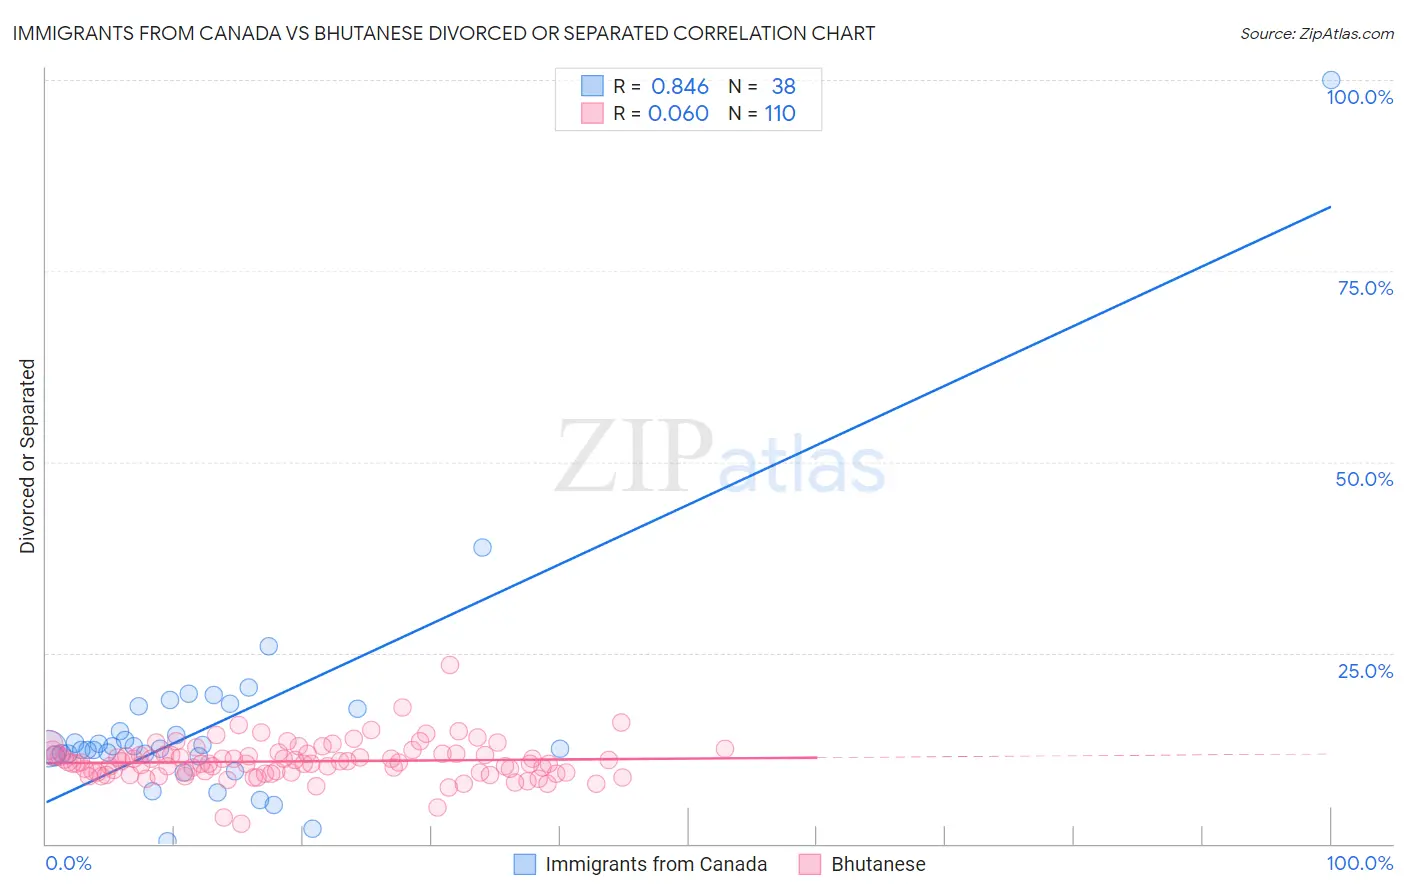1406x892 pixels.
Task: Click the blue legend swatch beside R = 0.846
Action: click(x=592, y=86)
